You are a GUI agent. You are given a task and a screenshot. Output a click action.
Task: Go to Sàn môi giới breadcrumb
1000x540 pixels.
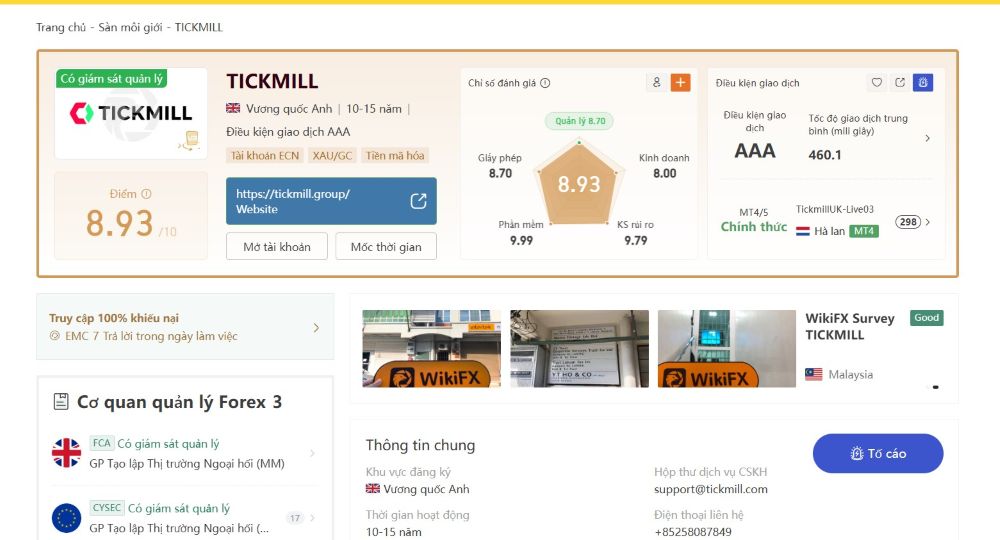coord(130,27)
